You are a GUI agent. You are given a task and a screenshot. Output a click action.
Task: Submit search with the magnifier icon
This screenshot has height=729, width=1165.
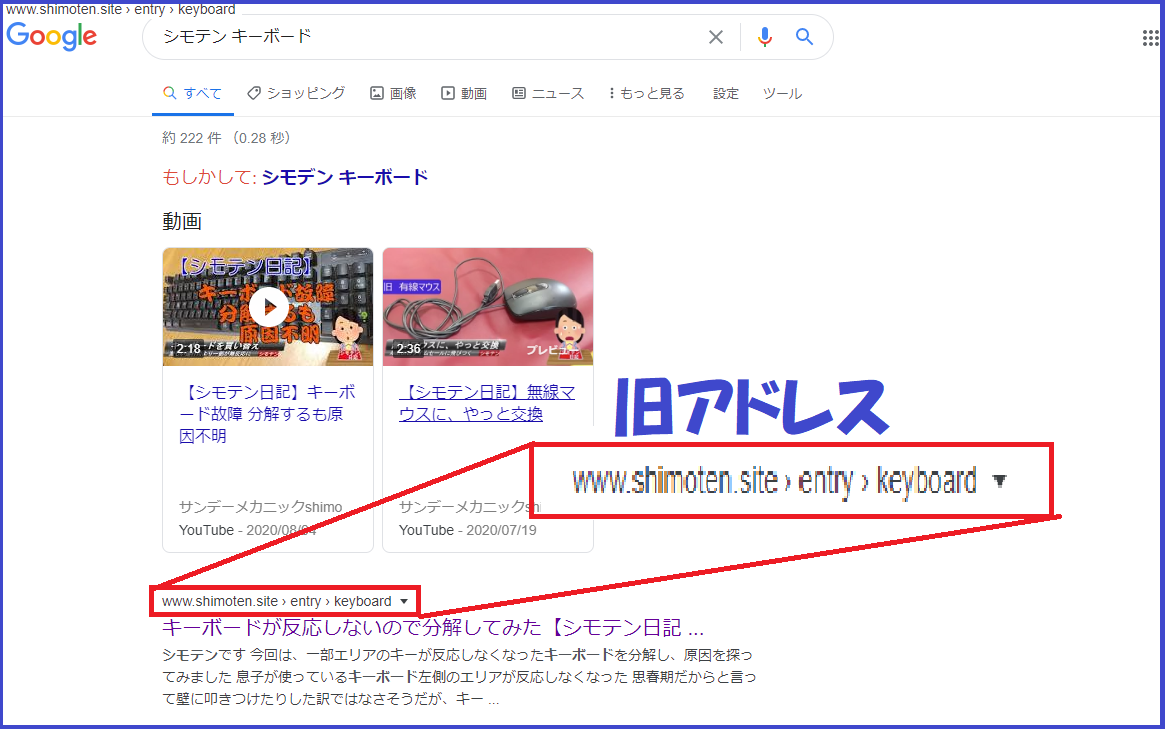pos(804,36)
